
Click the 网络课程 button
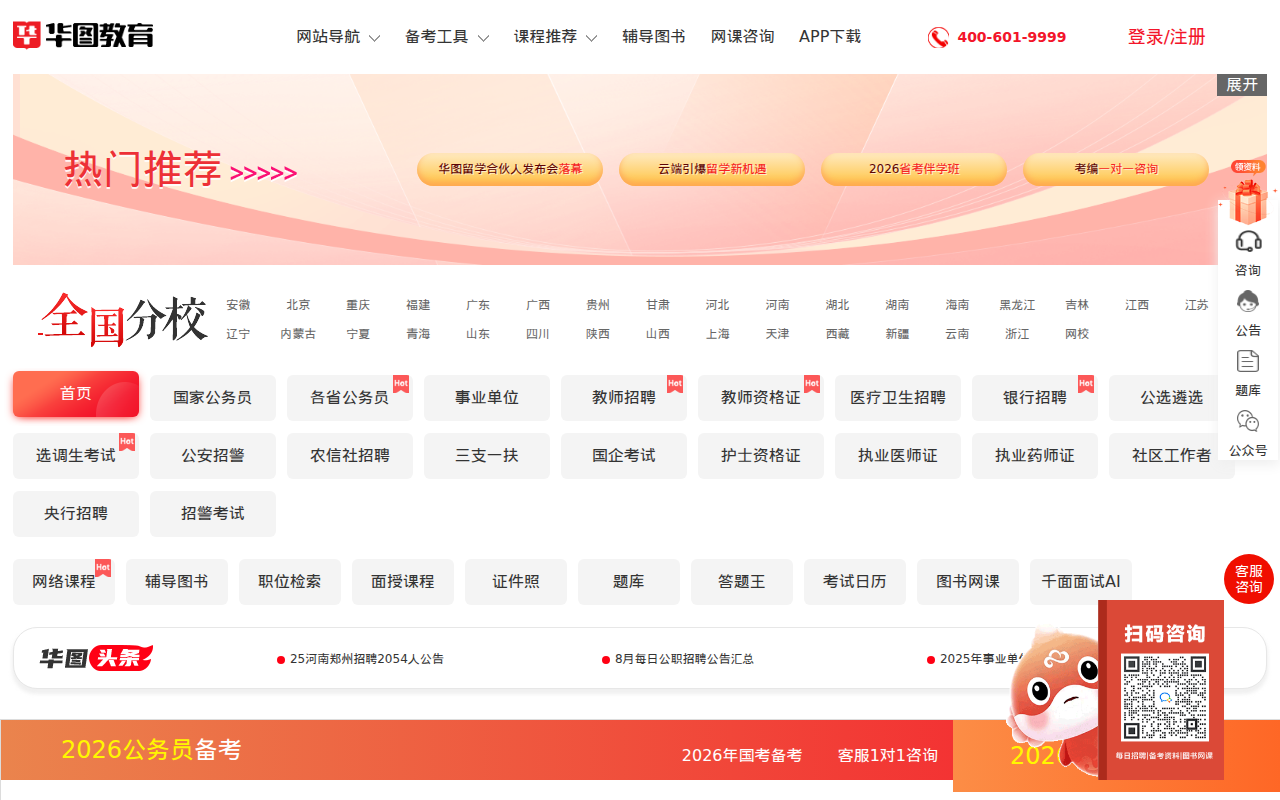64,582
